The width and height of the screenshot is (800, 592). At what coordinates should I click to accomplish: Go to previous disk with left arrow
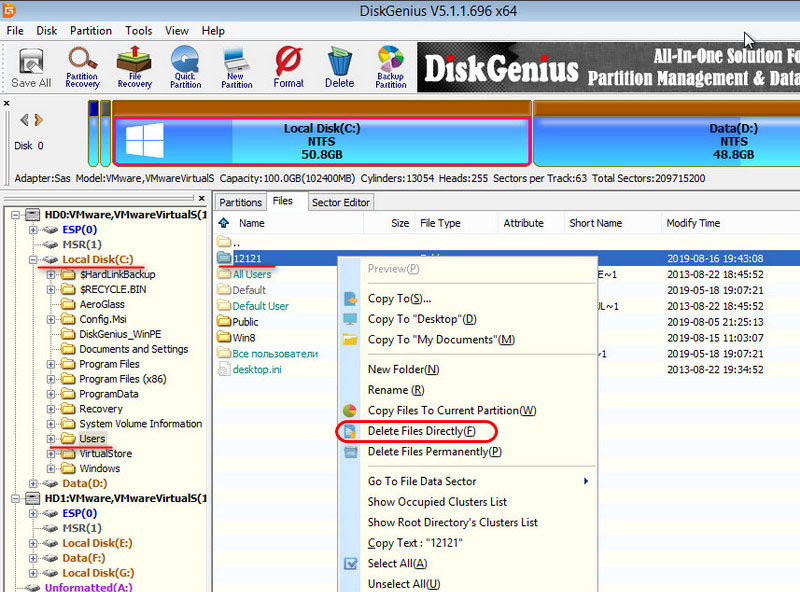pos(24,120)
